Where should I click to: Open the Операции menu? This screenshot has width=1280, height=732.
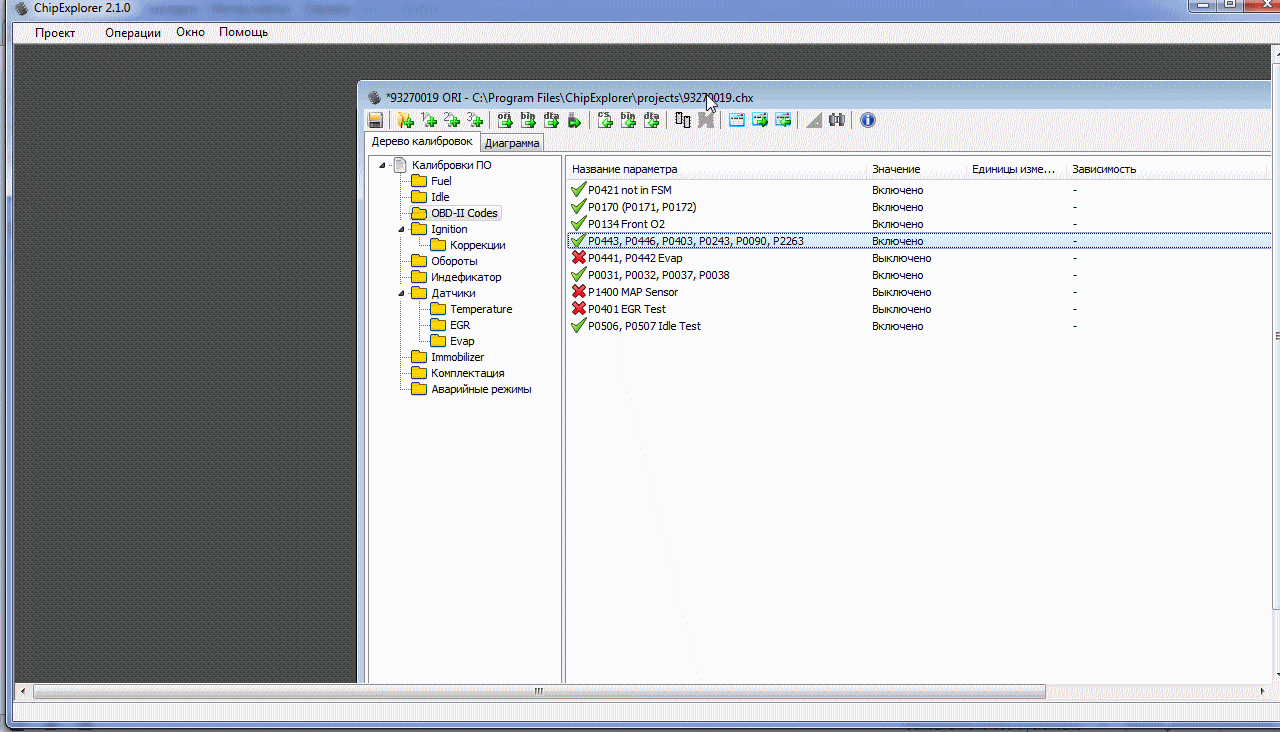(x=133, y=32)
